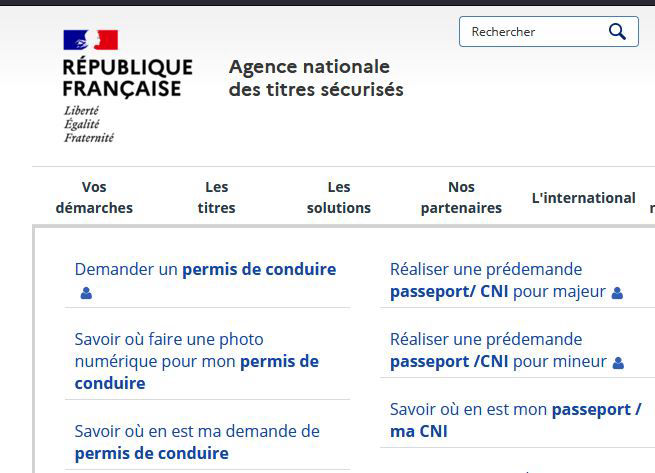Open the Vos démarches menu
The width and height of the screenshot is (655, 473).
(94, 197)
